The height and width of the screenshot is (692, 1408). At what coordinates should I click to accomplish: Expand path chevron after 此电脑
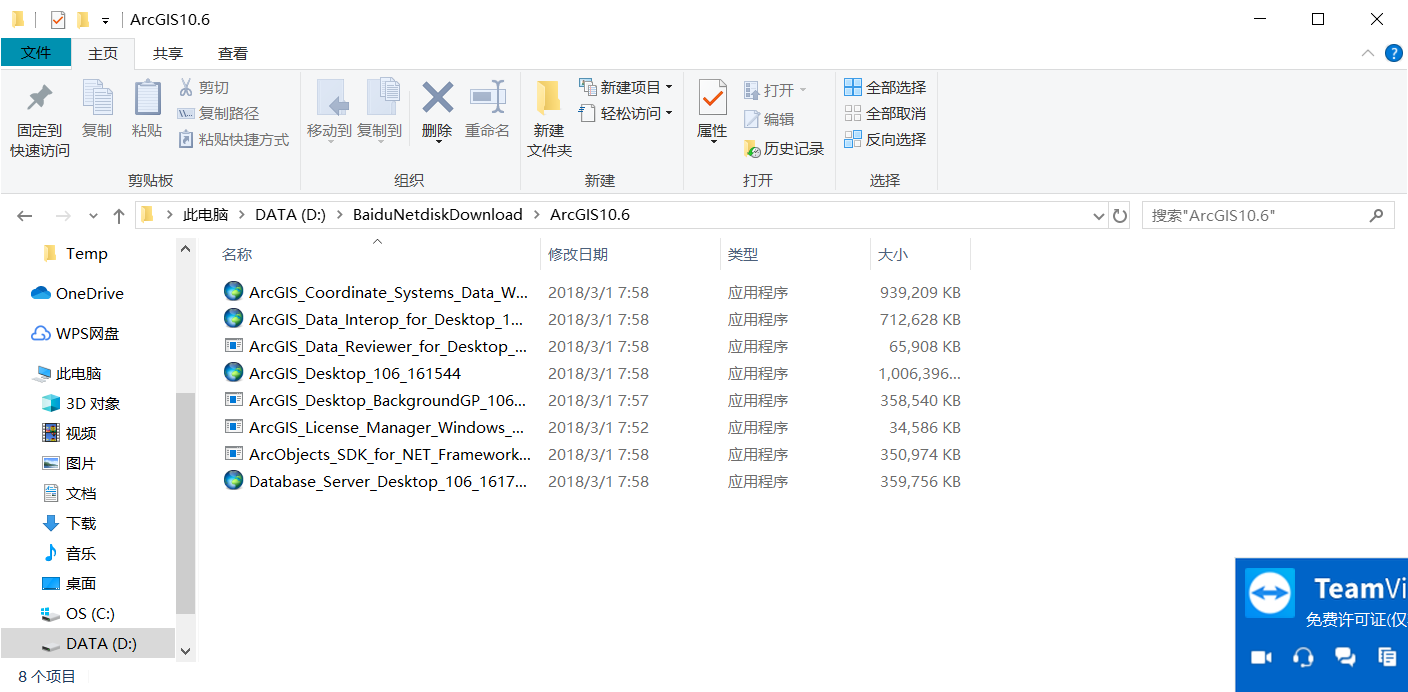(x=241, y=215)
